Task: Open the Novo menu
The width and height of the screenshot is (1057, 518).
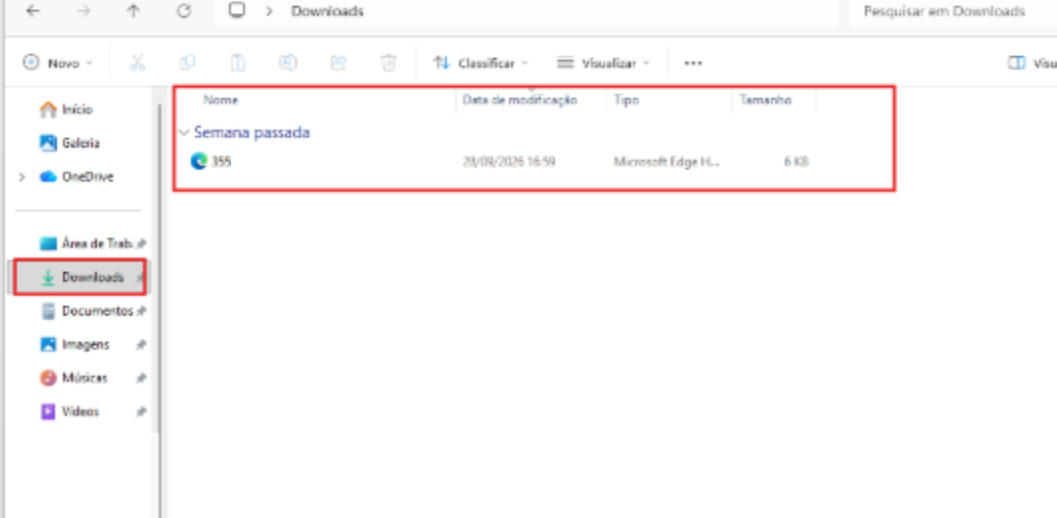Action: click(x=58, y=63)
